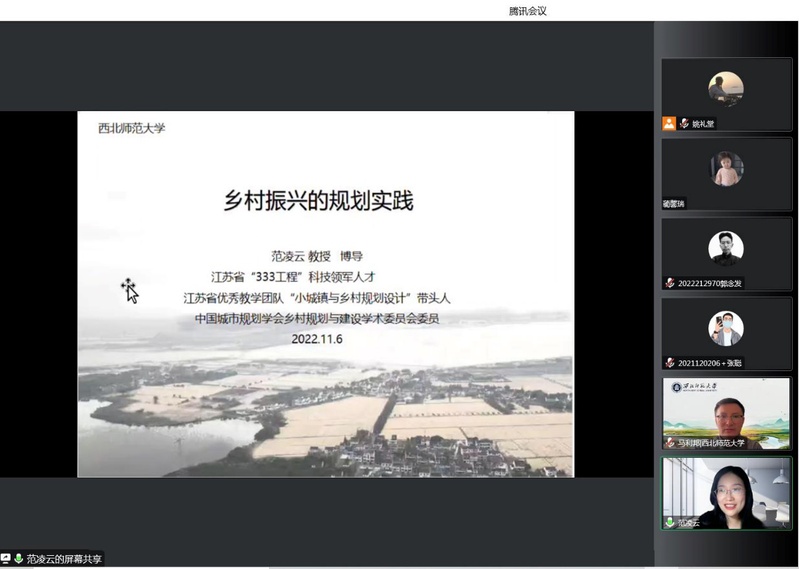Click muted mic icon beside 2021120206 张聪

pyautogui.click(x=670, y=362)
